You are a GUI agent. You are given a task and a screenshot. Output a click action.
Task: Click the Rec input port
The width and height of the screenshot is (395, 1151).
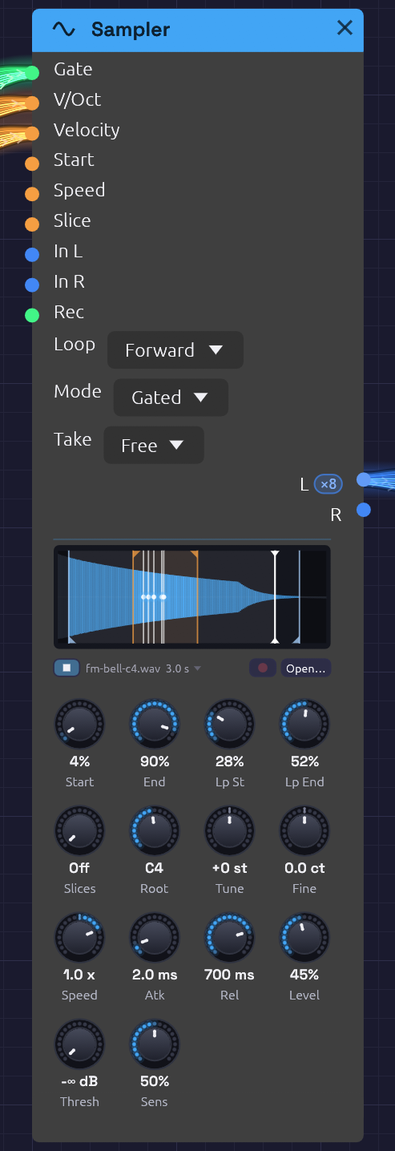tap(32, 315)
